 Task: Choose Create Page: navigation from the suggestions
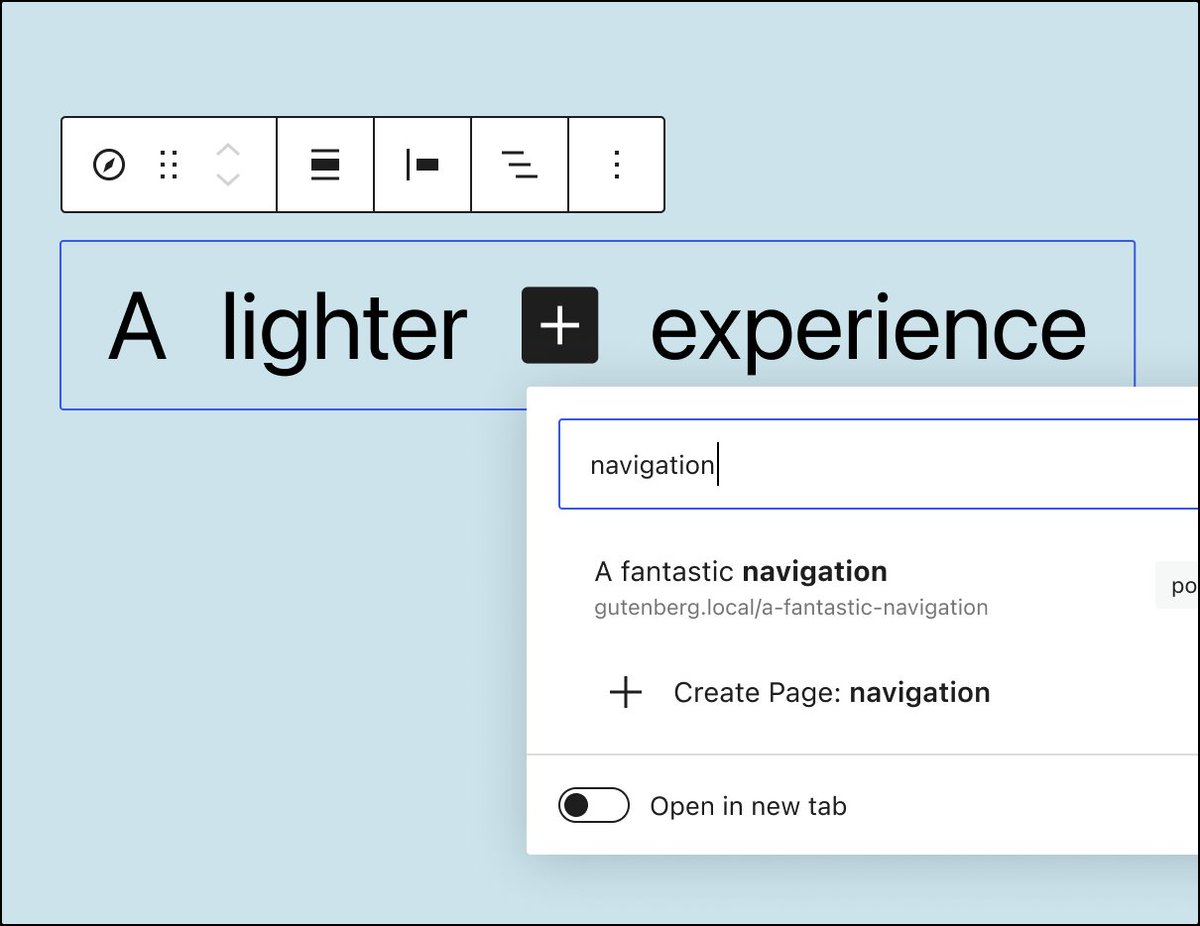832,692
